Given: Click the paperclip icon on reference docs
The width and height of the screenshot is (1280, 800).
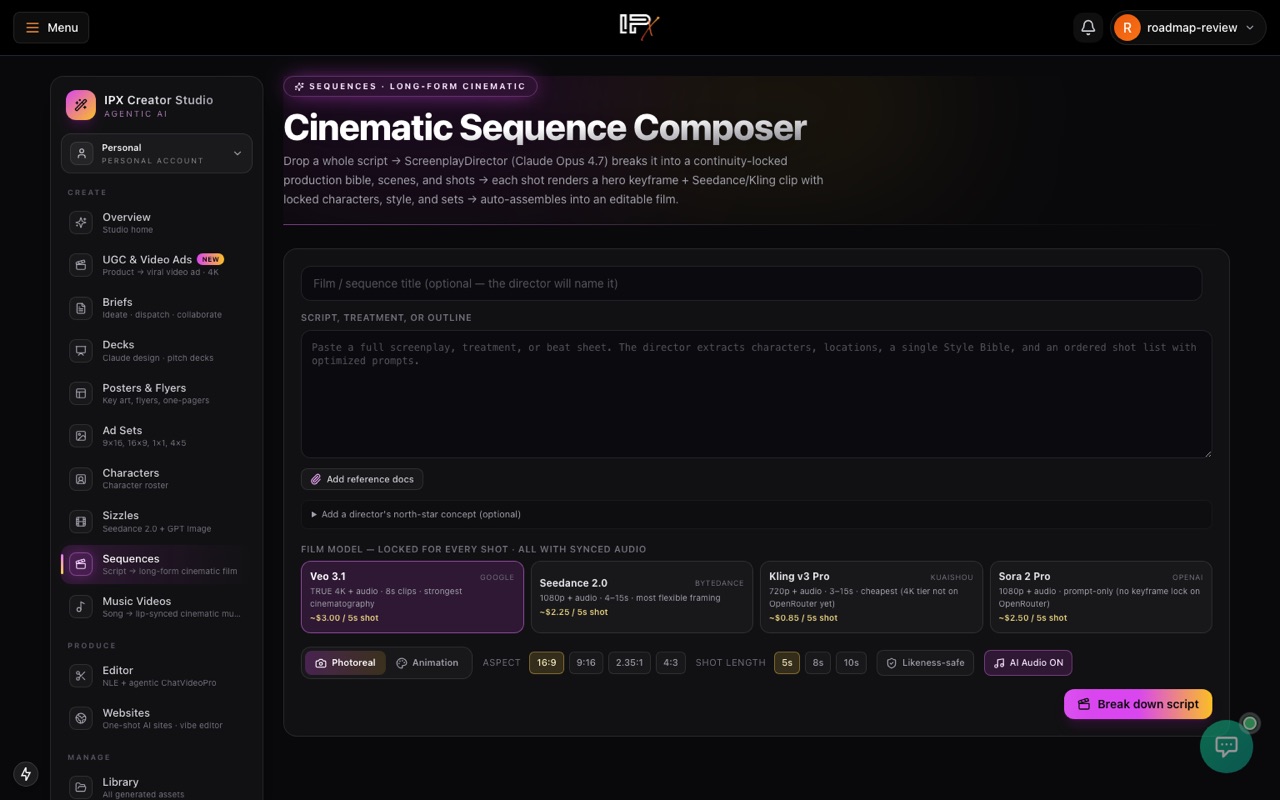Looking at the screenshot, I should pos(316,479).
